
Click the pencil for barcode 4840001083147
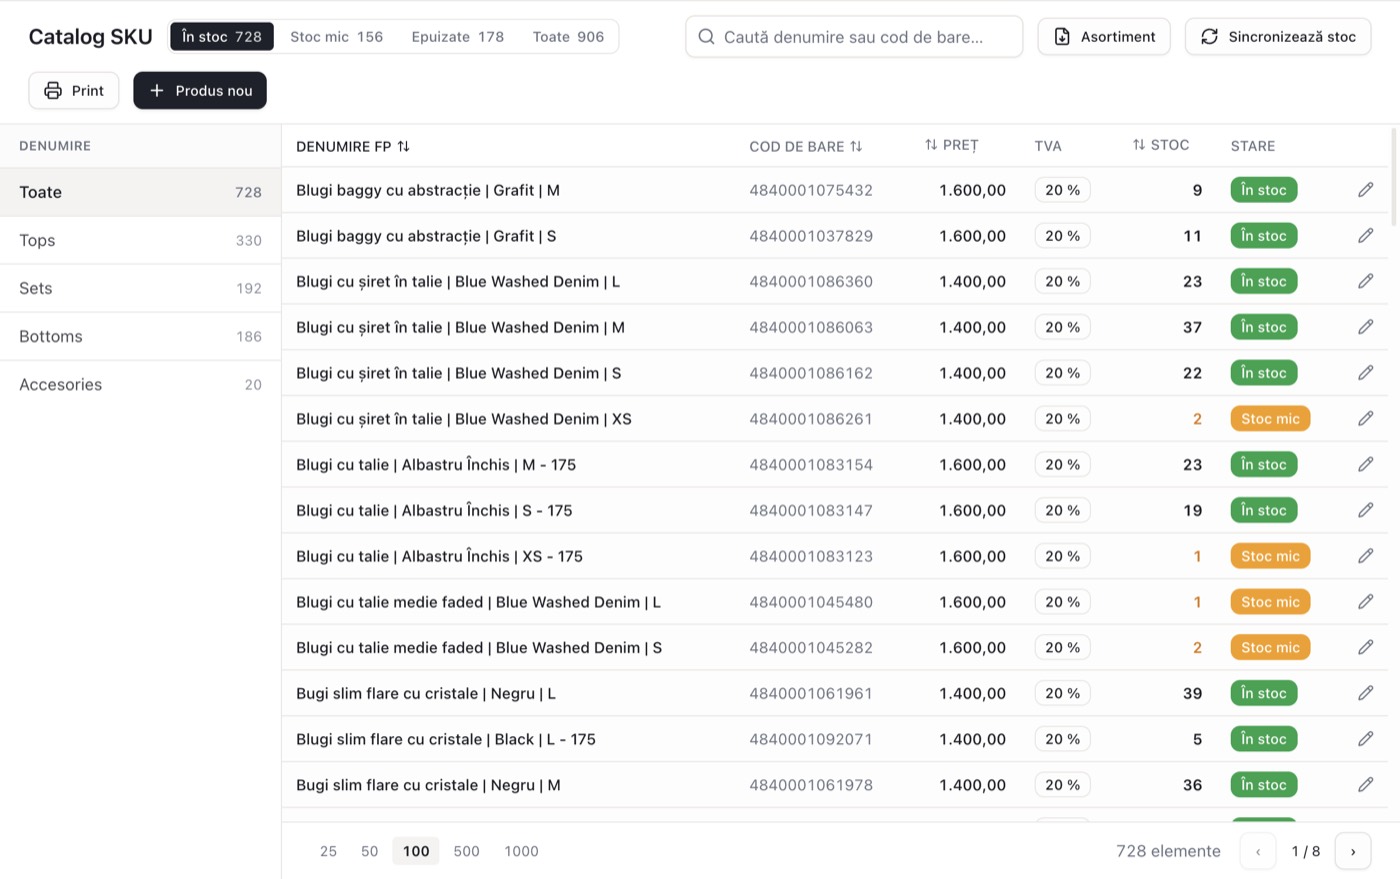point(1365,510)
